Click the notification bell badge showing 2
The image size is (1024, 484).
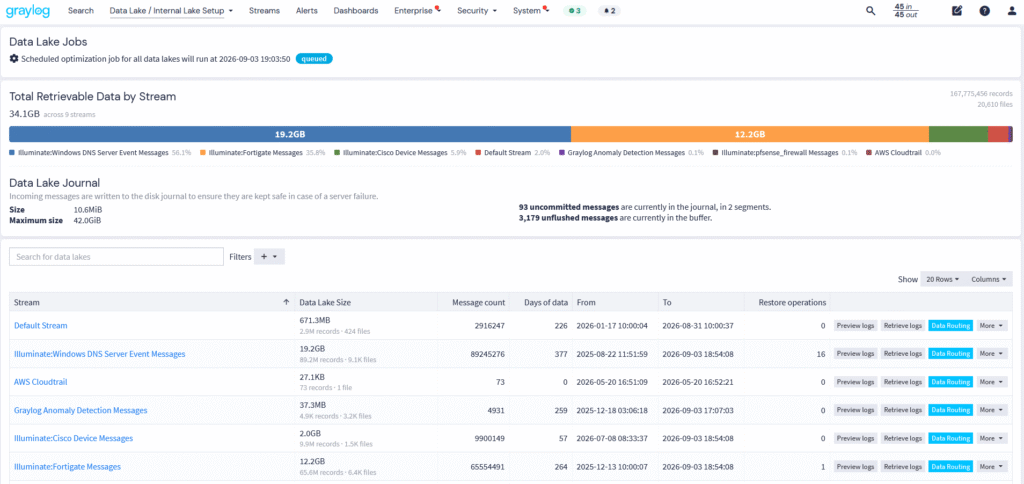[x=609, y=11]
